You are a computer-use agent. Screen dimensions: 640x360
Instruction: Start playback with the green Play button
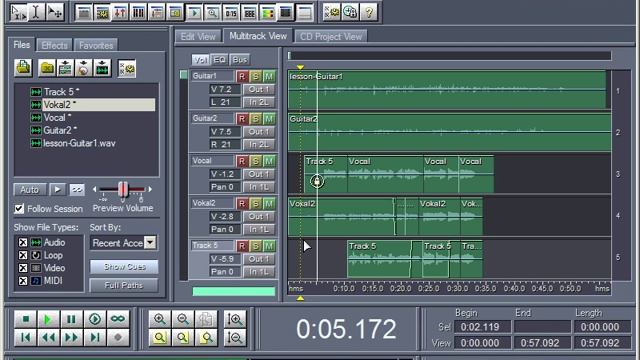(48, 319)
